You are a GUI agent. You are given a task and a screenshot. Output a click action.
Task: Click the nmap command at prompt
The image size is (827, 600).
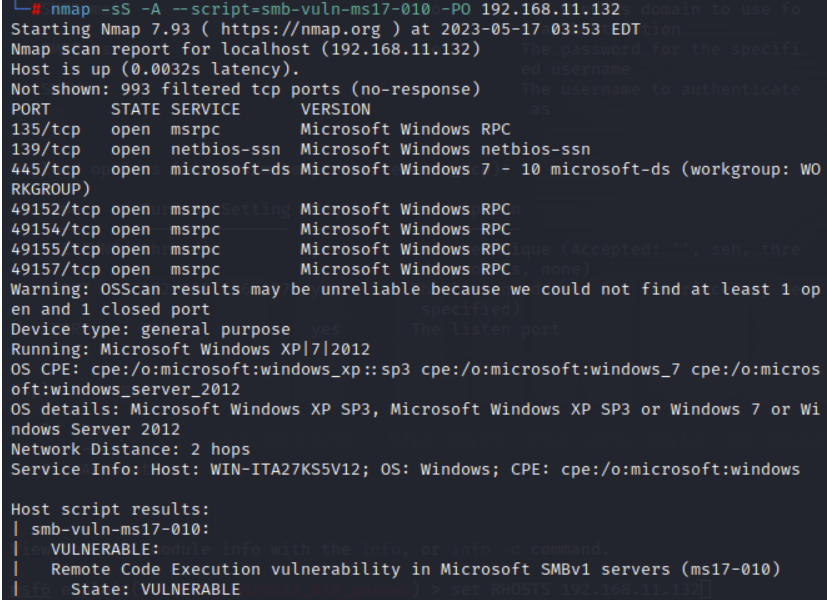(335, 9)
